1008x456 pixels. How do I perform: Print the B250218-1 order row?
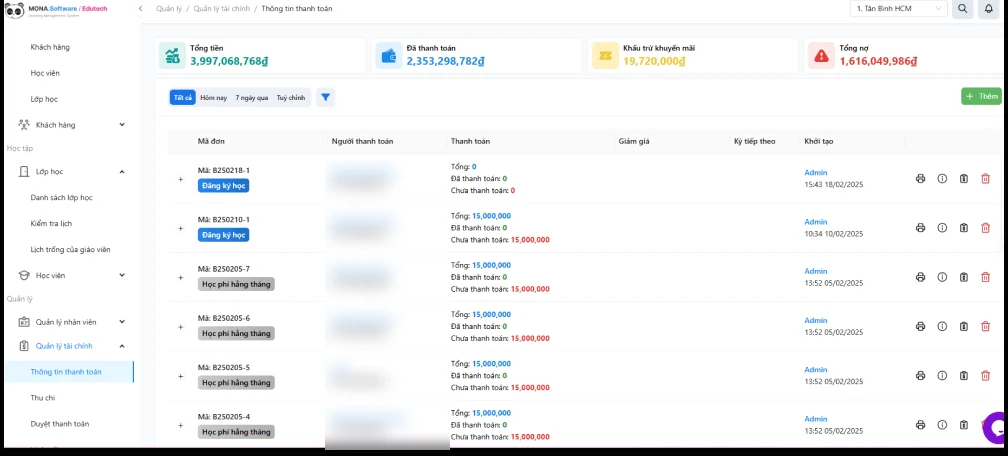click(920, 179)
